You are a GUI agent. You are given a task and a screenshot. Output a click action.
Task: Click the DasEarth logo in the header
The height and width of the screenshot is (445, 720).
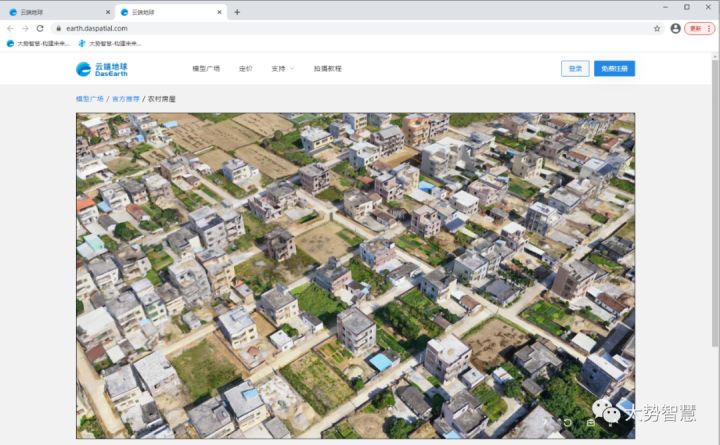point(102,69)
